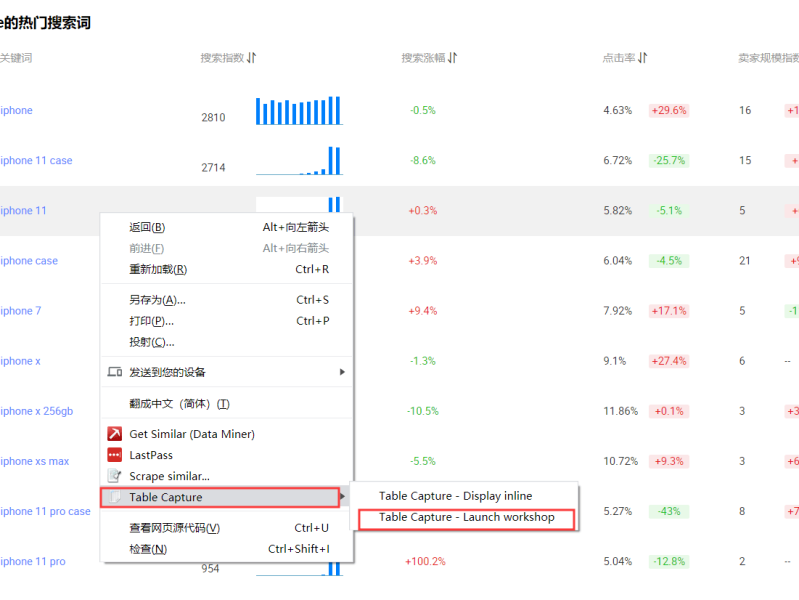Click the -8.6% search growth value
Screen dimensions: 799x600
(x=422, y=161)
